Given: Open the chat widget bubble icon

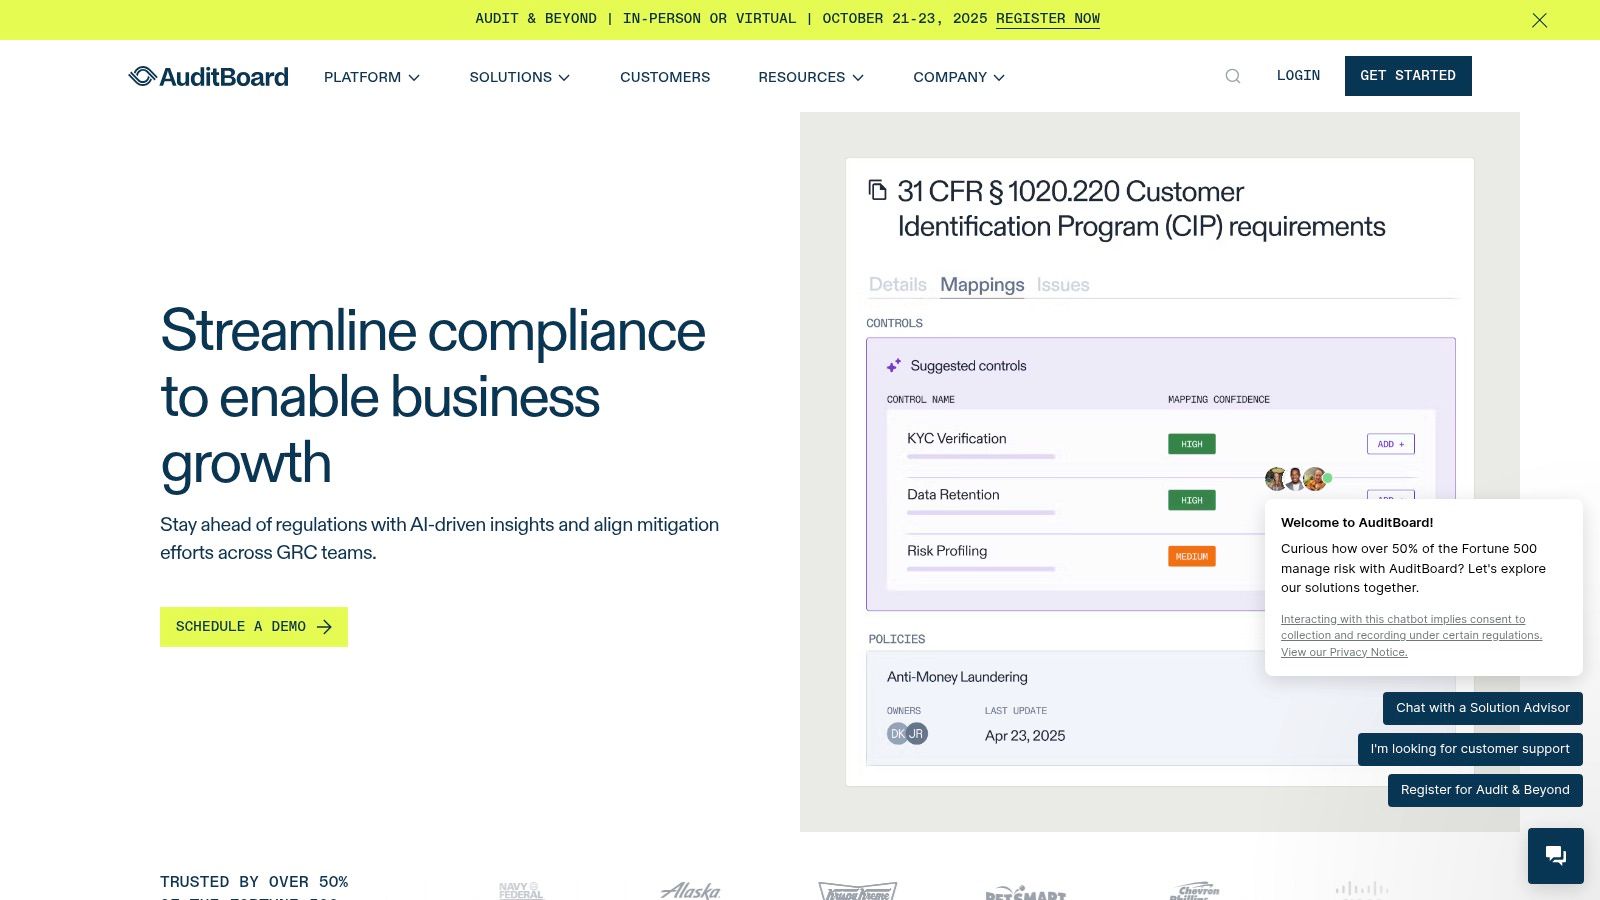Looking at the screenshot, I should 1556,855.
